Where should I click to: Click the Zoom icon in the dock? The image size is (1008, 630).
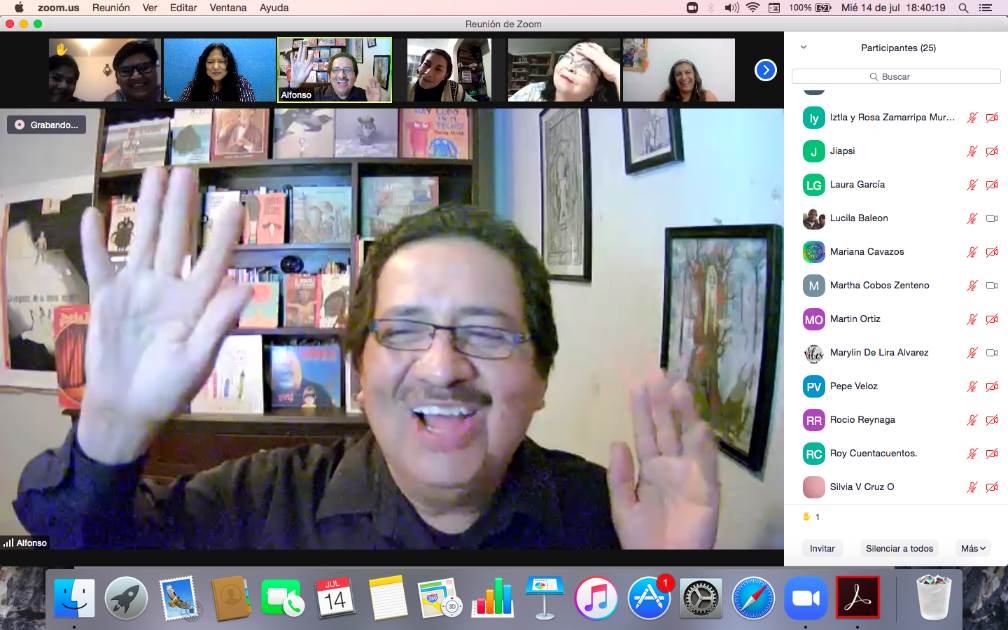pyautogui.click(x=805, y=598)
